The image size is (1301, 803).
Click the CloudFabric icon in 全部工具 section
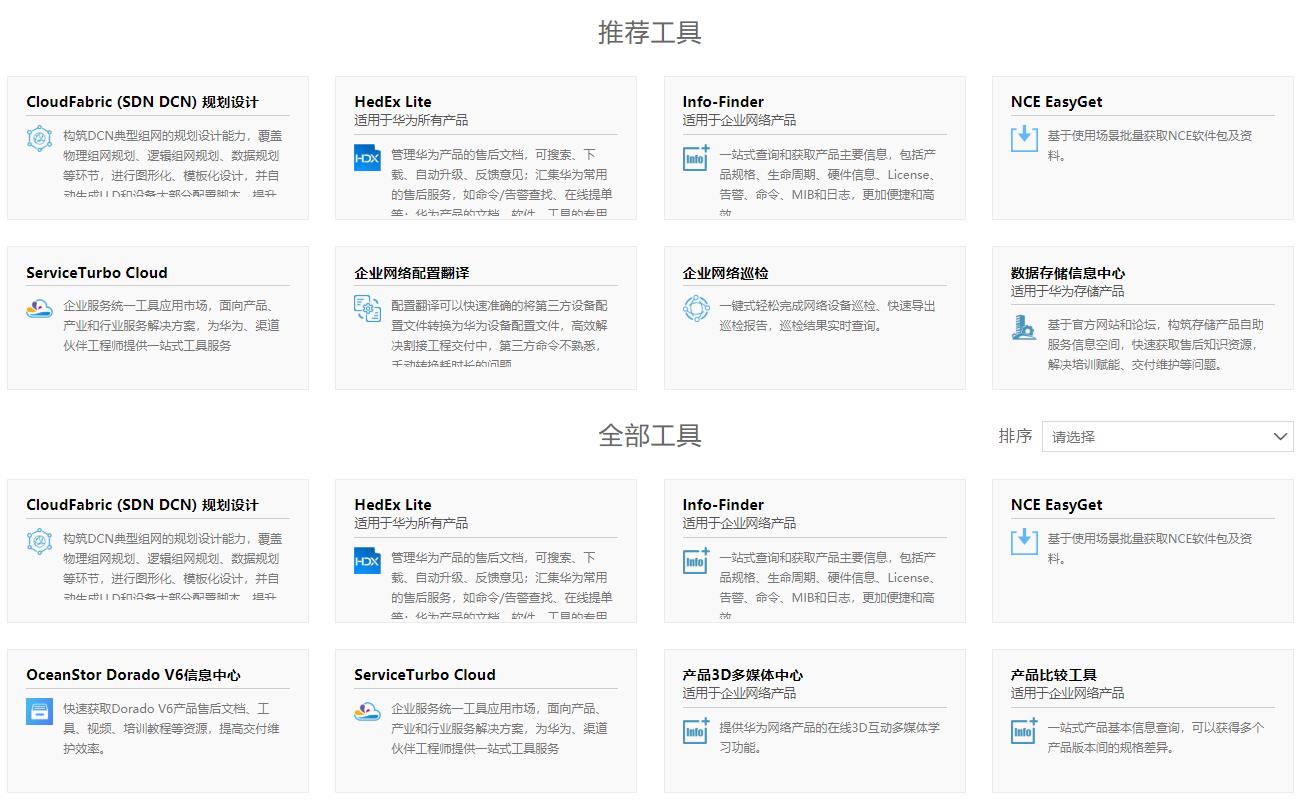click(40, 541)
